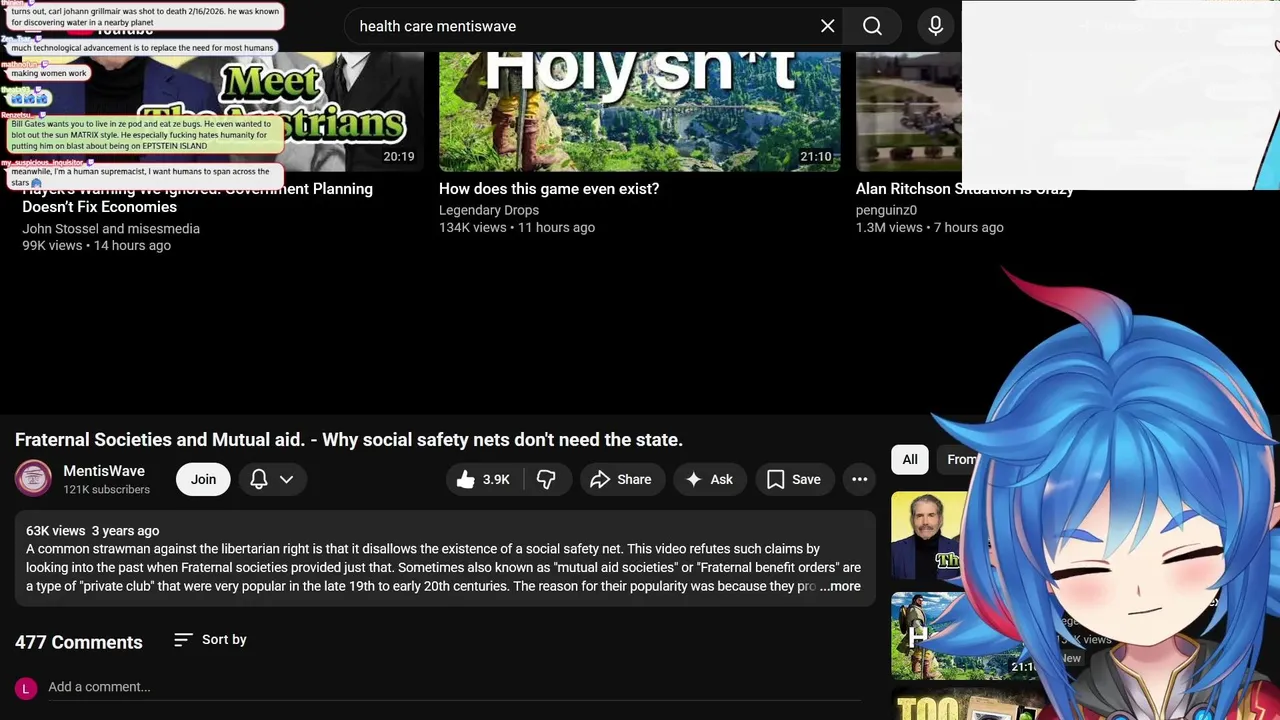Click the user avatar 'L' beside comment box

26,688
